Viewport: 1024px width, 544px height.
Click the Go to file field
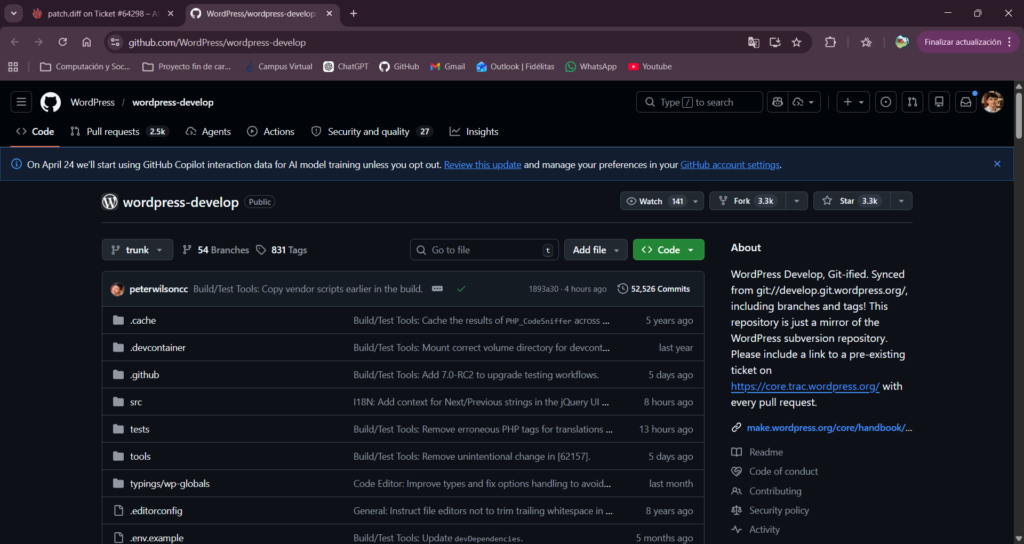coord(484,249)
